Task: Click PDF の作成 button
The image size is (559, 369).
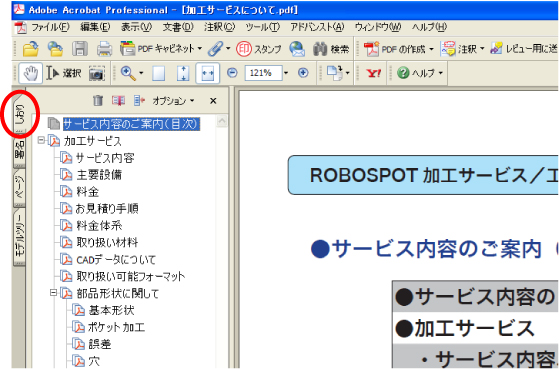Action: click(x=394, y=49)
